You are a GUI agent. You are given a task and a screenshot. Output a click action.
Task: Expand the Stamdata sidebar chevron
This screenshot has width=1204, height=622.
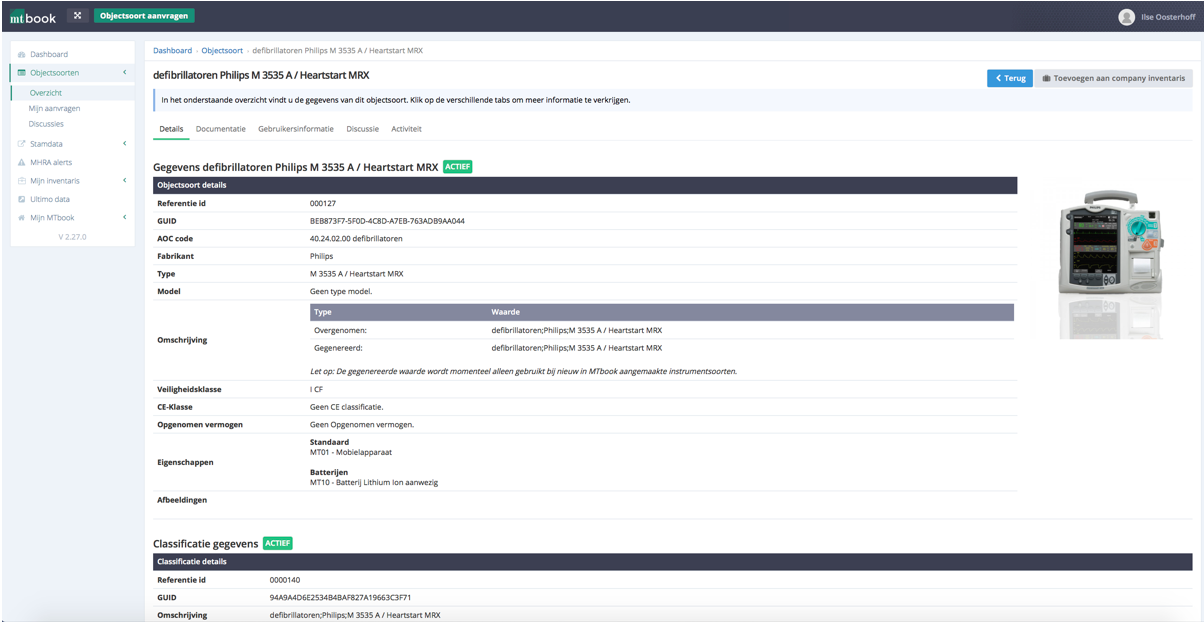click(x=124, y=143)
